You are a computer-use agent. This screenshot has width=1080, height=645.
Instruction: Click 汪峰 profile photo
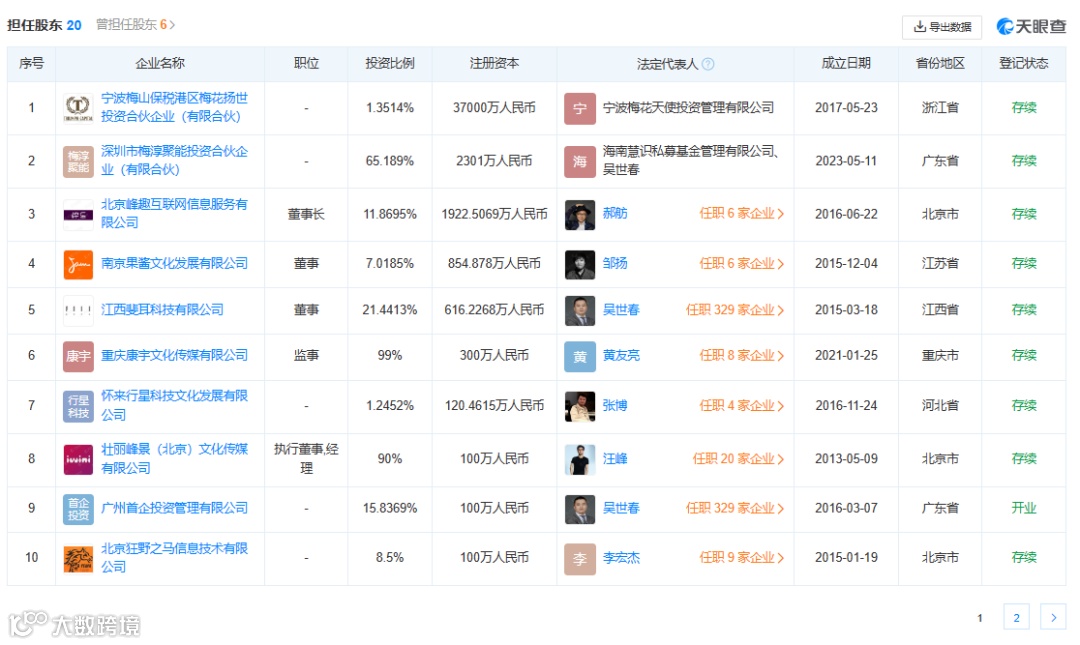[580, 459]
